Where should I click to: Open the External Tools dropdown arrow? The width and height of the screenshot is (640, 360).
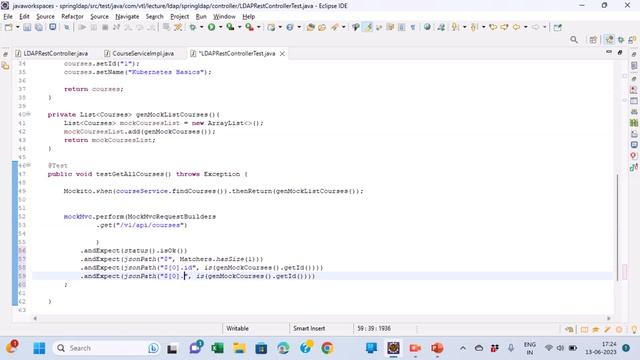(258, 27)
